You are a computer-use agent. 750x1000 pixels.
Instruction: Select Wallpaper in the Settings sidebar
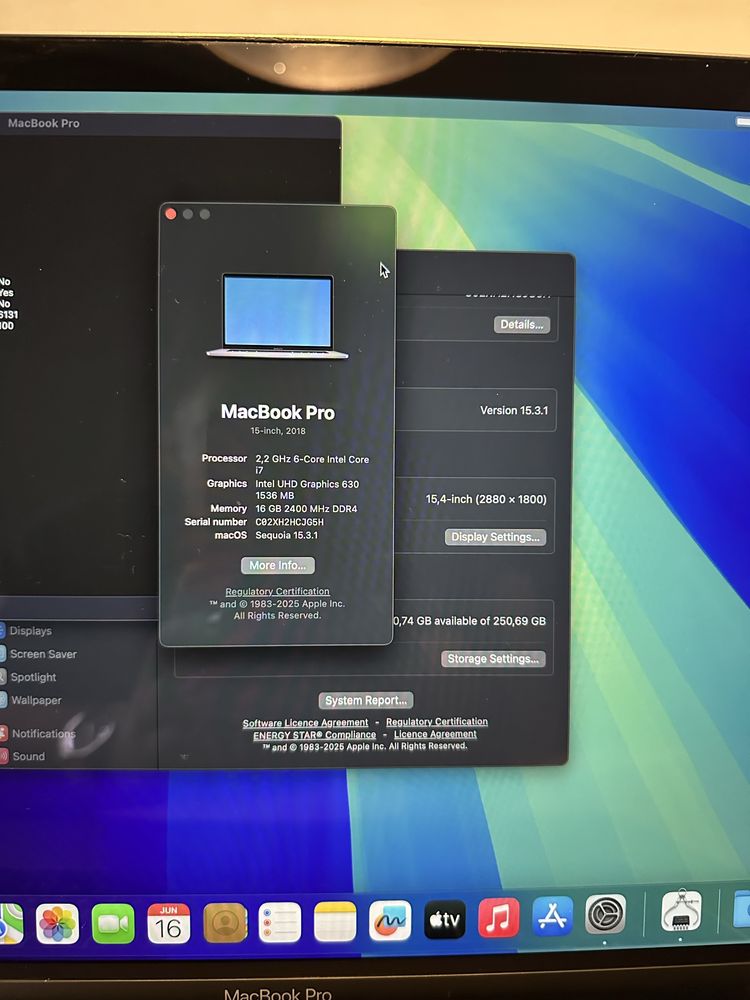(x=36, y=700)
